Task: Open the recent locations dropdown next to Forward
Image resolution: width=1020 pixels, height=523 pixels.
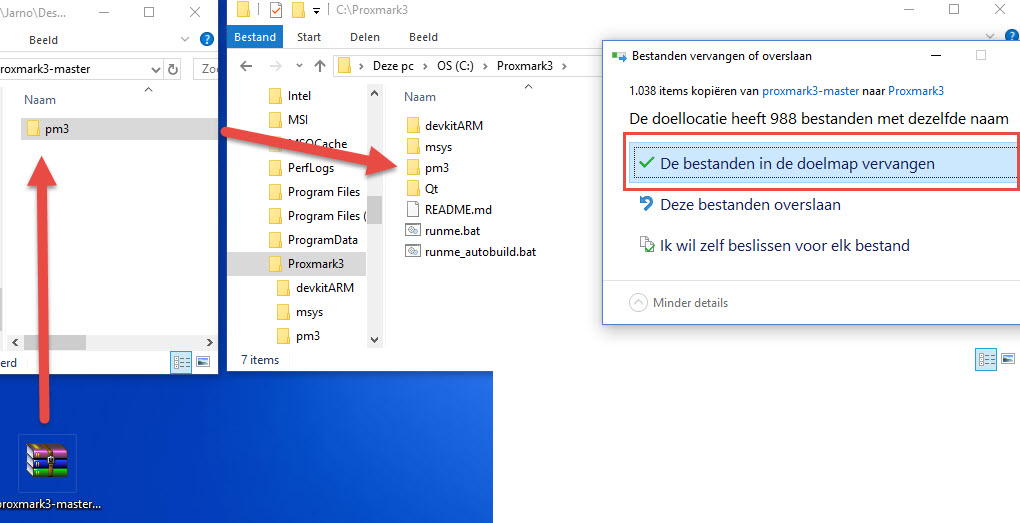Action: click(x=299, y=66)
